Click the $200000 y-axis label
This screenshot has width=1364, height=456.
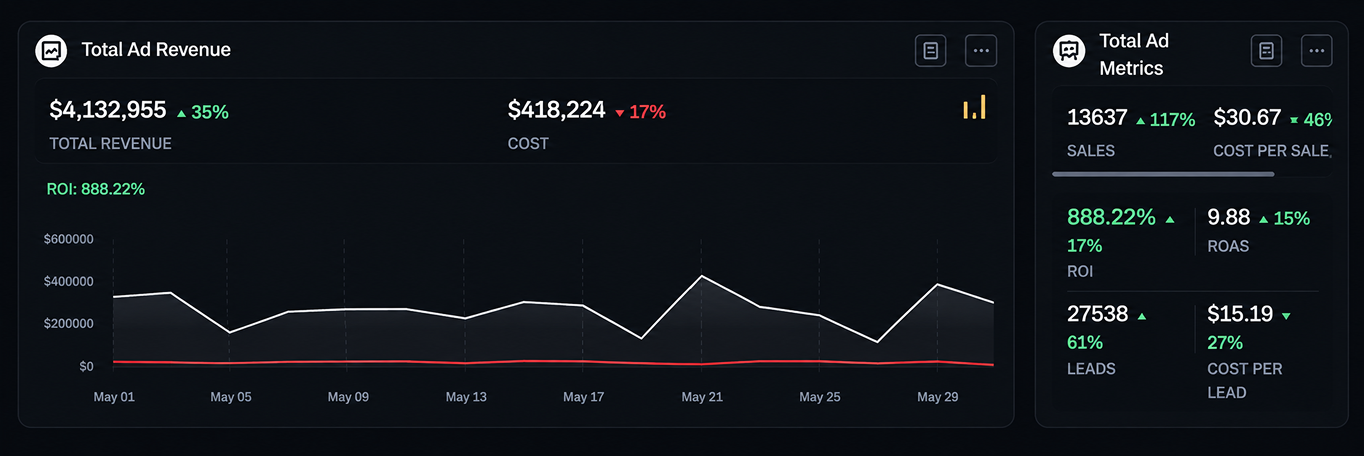69,323
